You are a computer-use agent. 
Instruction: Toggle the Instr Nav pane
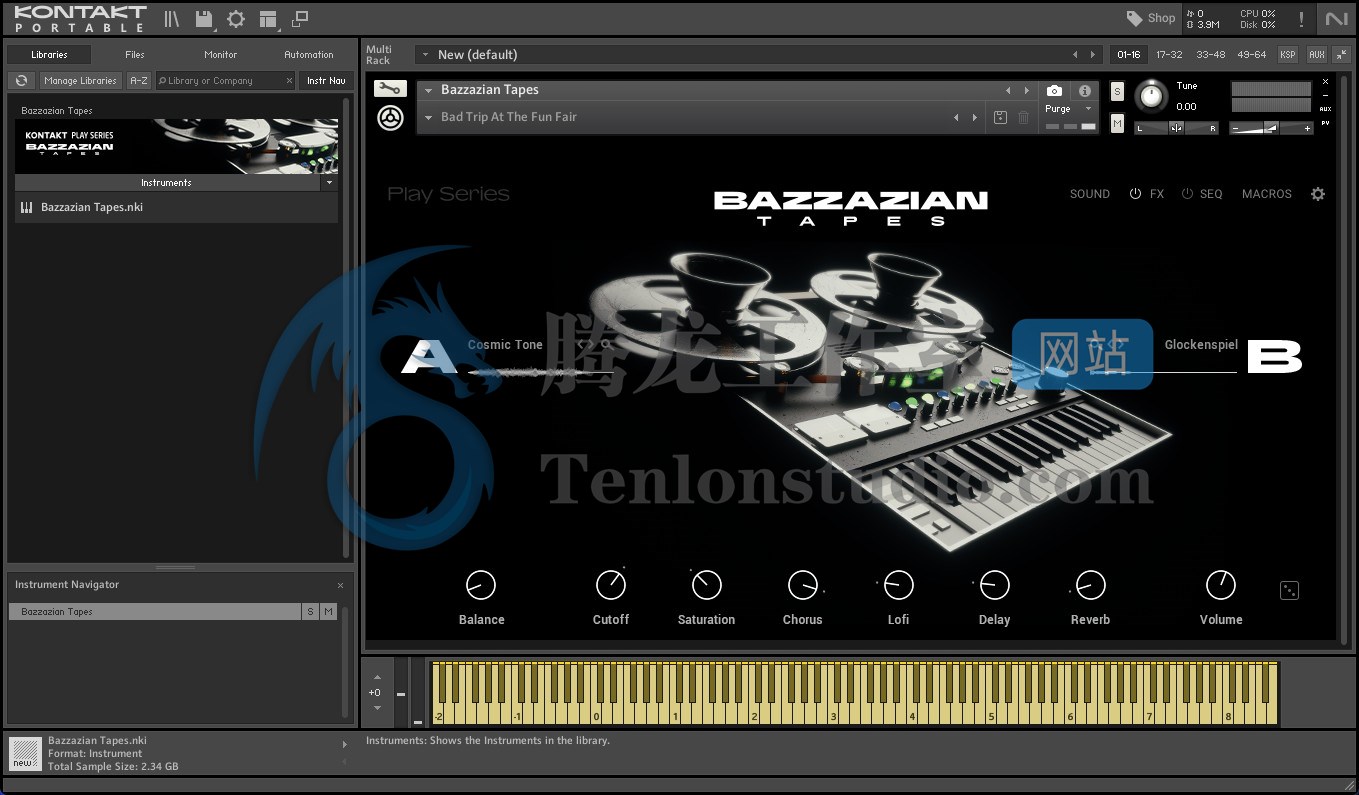[326, 80]
